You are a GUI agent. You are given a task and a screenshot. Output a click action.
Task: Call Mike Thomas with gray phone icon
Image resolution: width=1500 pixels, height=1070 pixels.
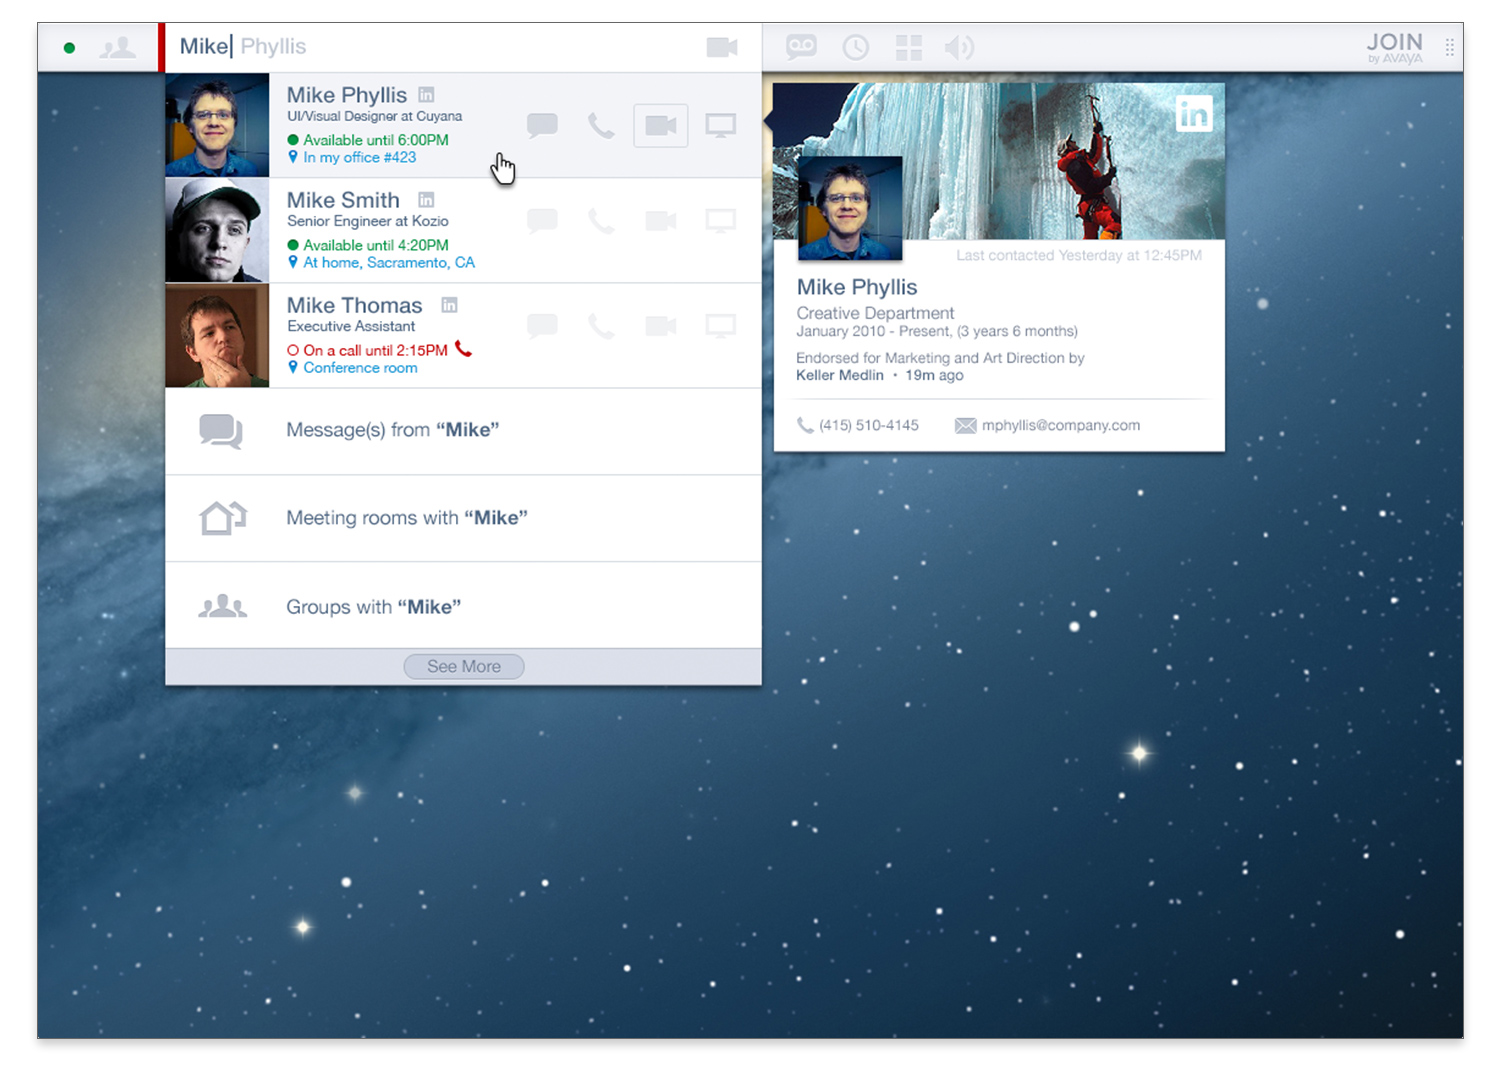pyautogui.click(x=601, y=325)
